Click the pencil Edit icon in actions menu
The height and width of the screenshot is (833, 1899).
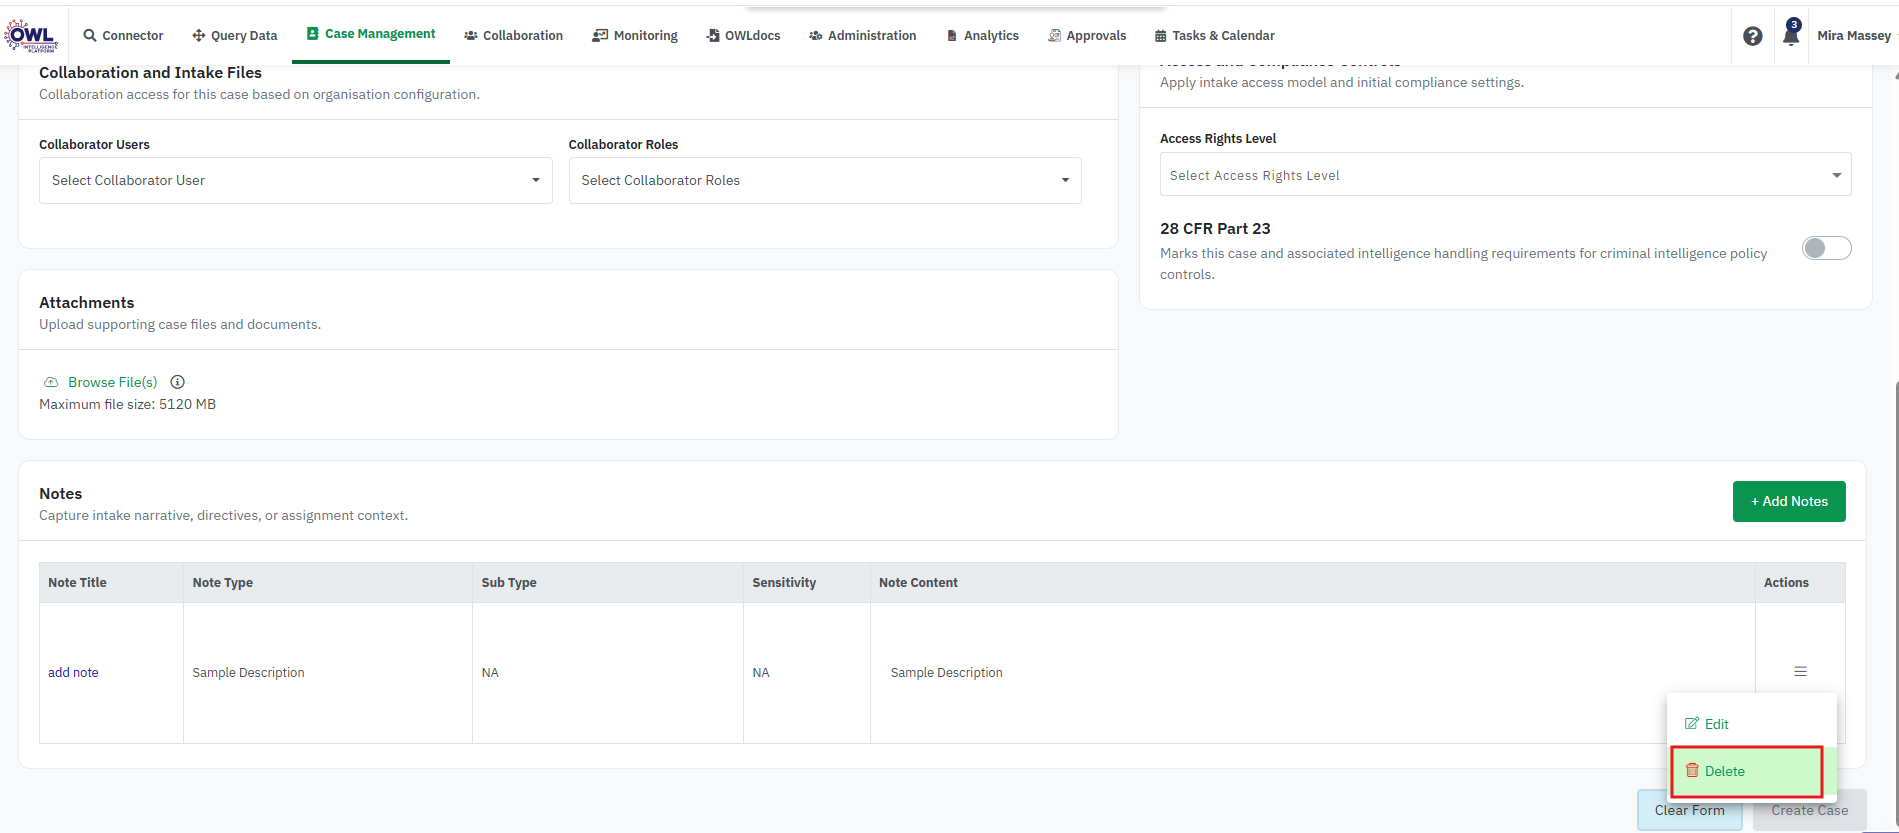1692,723
